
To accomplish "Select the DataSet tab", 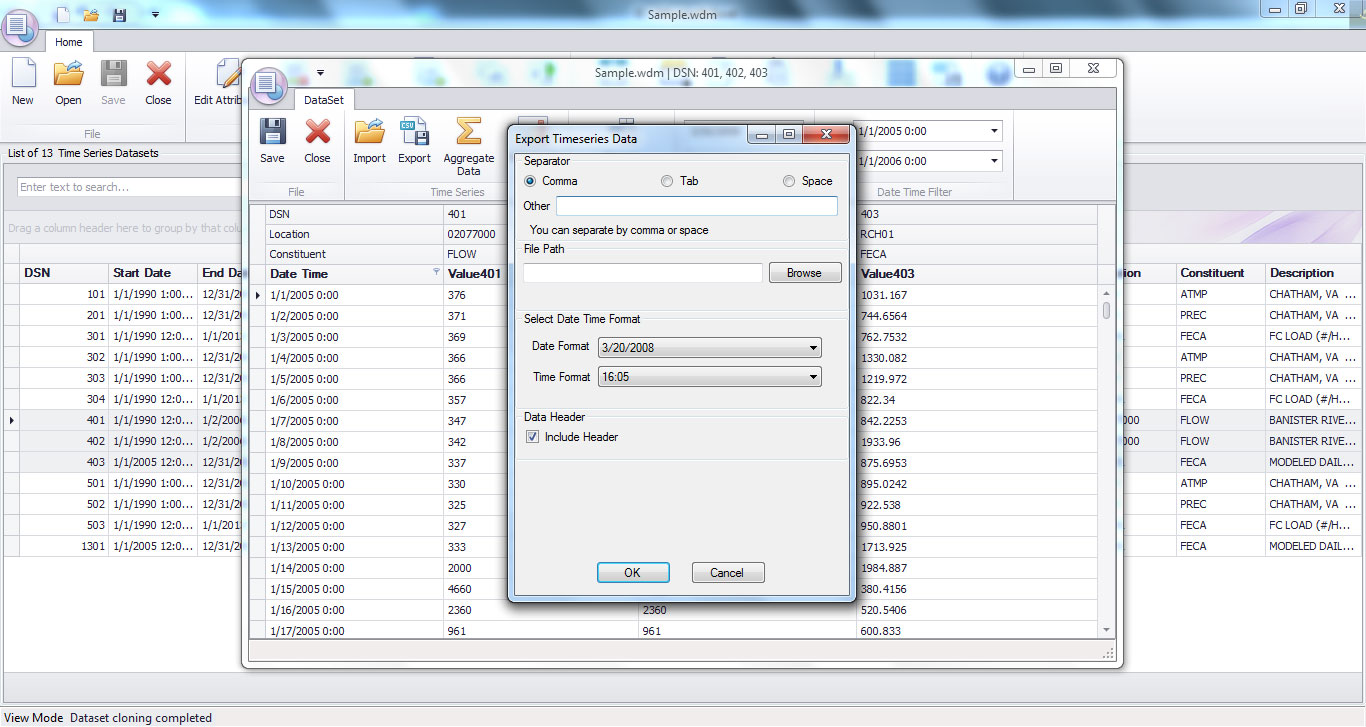I will point(324,100).
